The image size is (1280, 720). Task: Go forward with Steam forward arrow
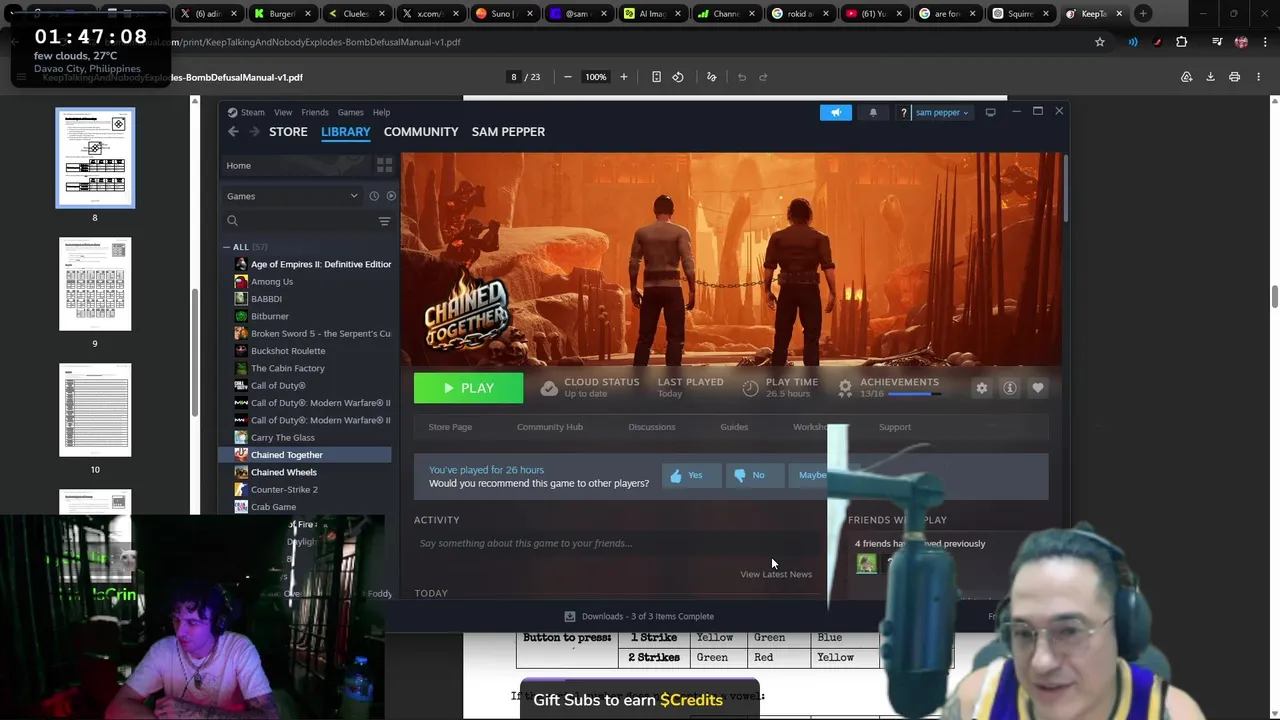tap(254, 131)
